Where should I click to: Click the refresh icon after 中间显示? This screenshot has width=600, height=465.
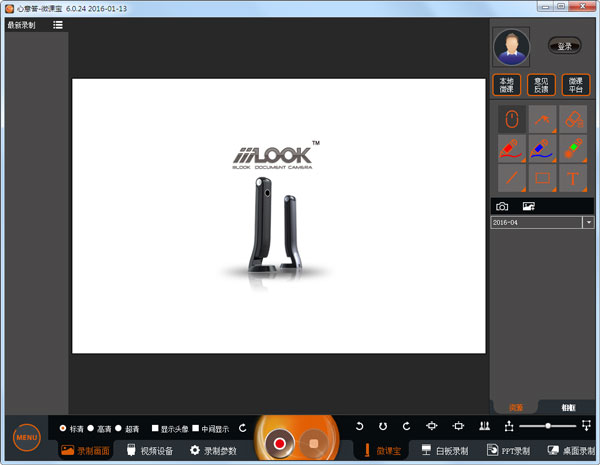[243, 428]
